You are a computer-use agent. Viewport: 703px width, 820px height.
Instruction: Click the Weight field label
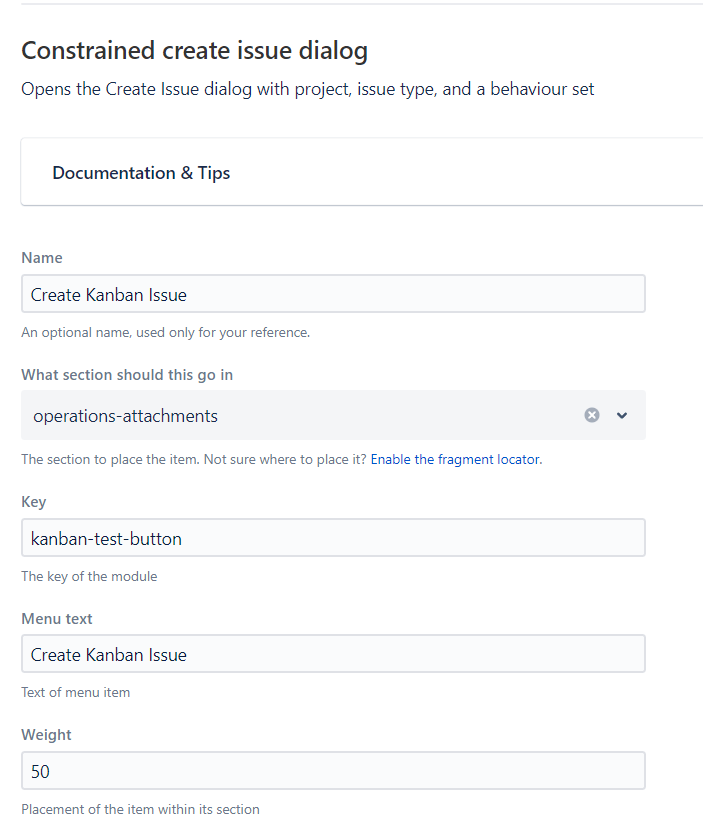(46, 735)
